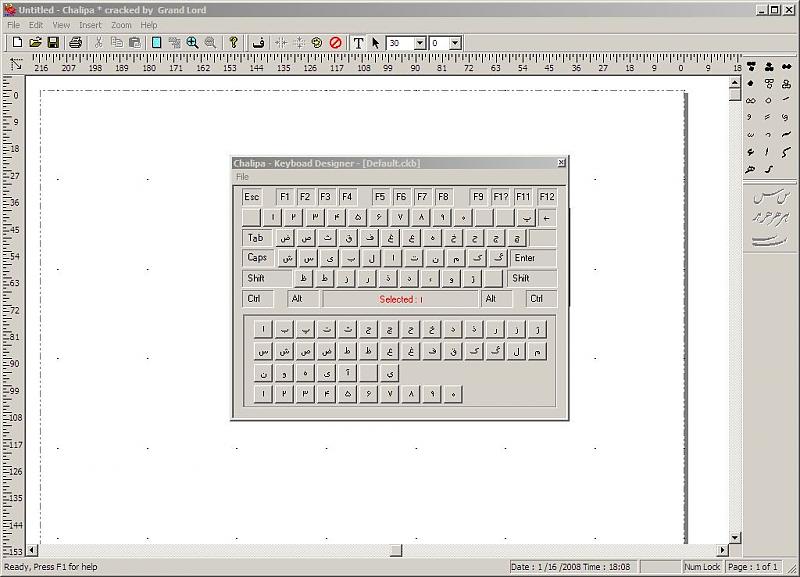Click the horizontal scrollbar right arrow
Screen dimensions: 800x577
[722, 550]
